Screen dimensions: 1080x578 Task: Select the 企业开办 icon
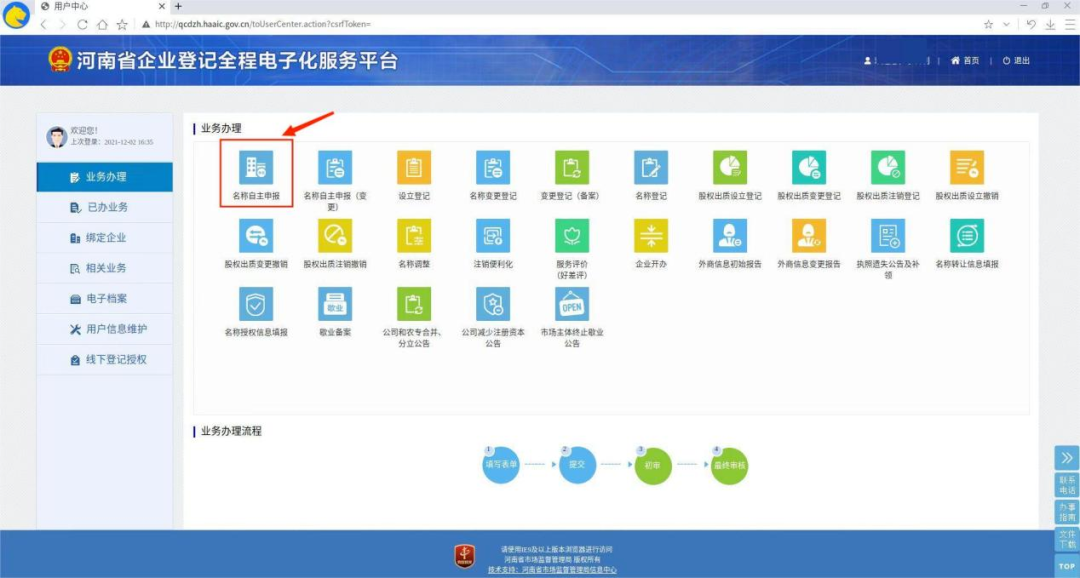650,236
